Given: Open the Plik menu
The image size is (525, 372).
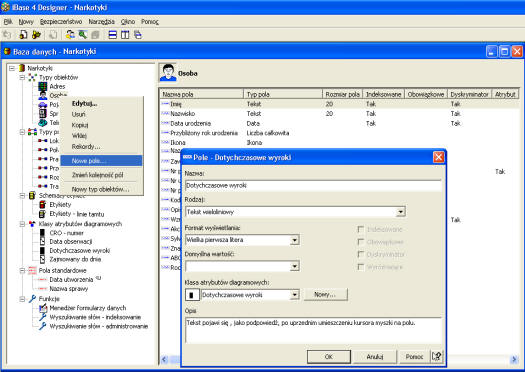Looking at the screenshot, I should tap(8, 22).
